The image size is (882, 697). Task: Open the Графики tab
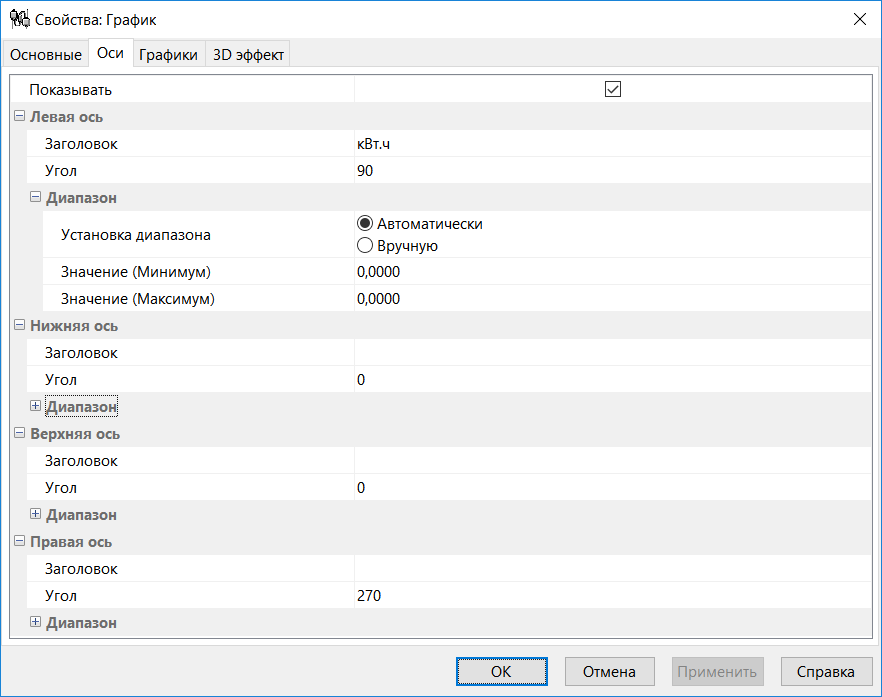point(168,54)
